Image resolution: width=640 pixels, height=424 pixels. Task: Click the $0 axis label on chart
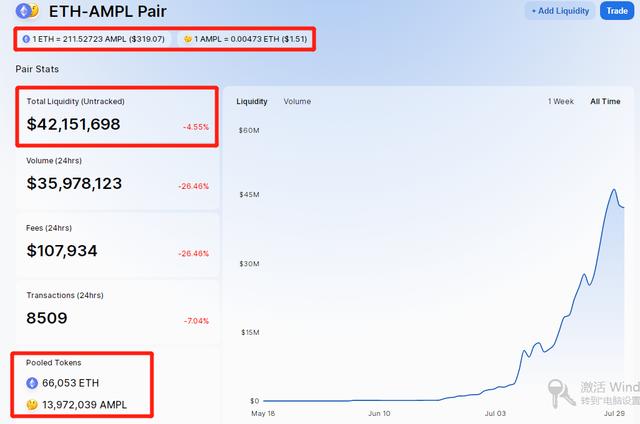[x=255, y=401]
